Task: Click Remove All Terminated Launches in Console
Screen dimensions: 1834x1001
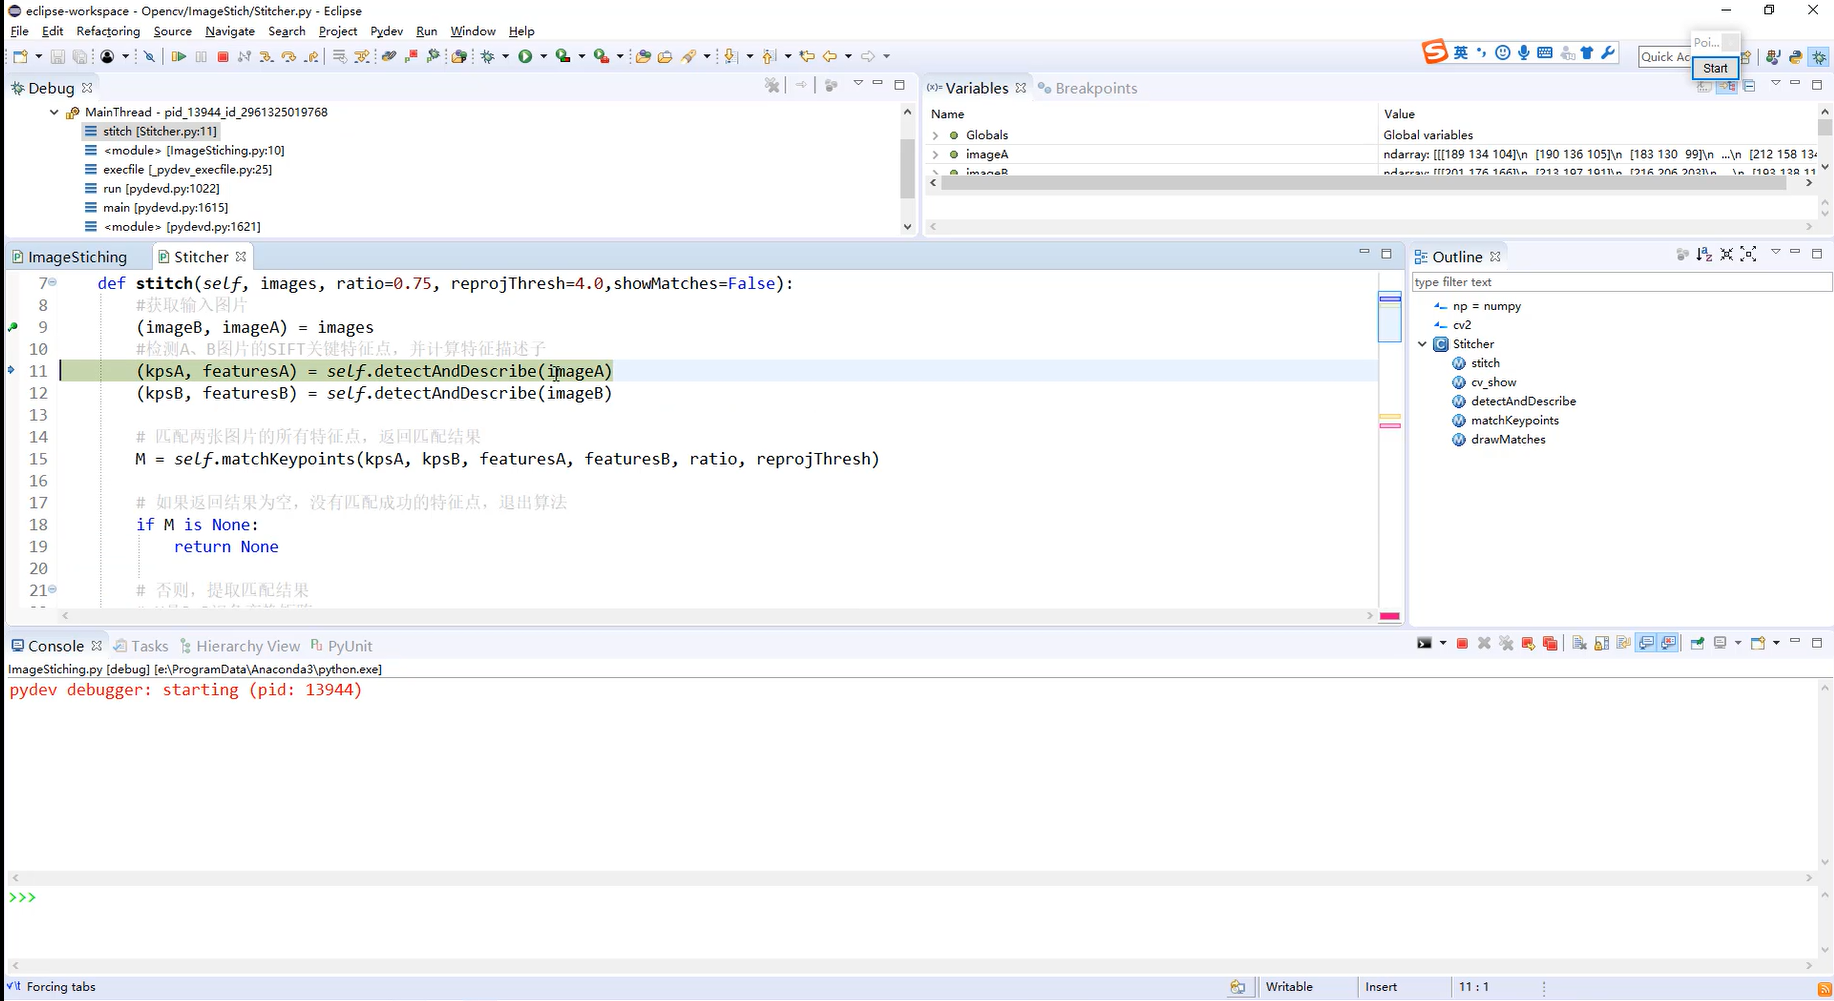Action: [x=1506, y=643]
